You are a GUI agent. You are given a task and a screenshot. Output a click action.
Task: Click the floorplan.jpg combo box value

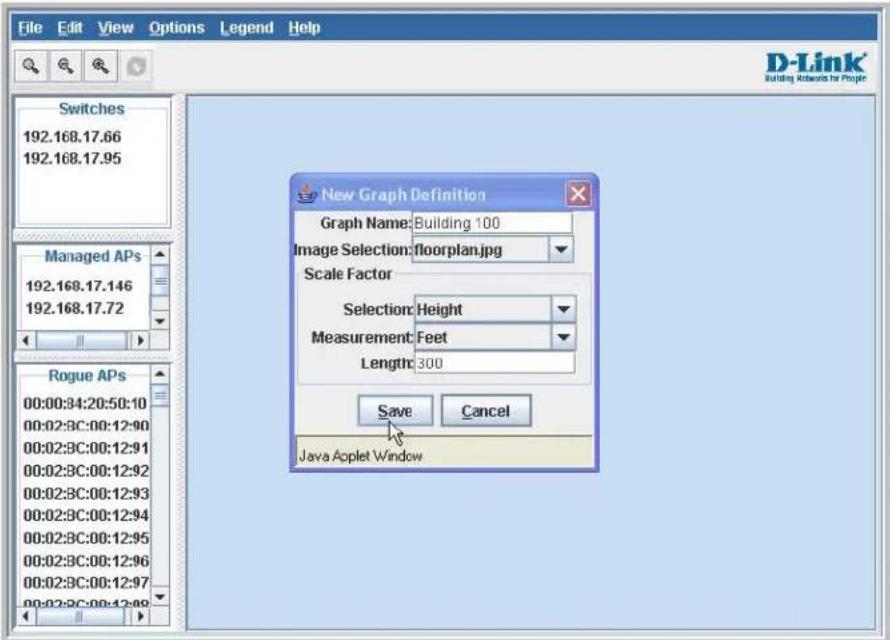480,250
